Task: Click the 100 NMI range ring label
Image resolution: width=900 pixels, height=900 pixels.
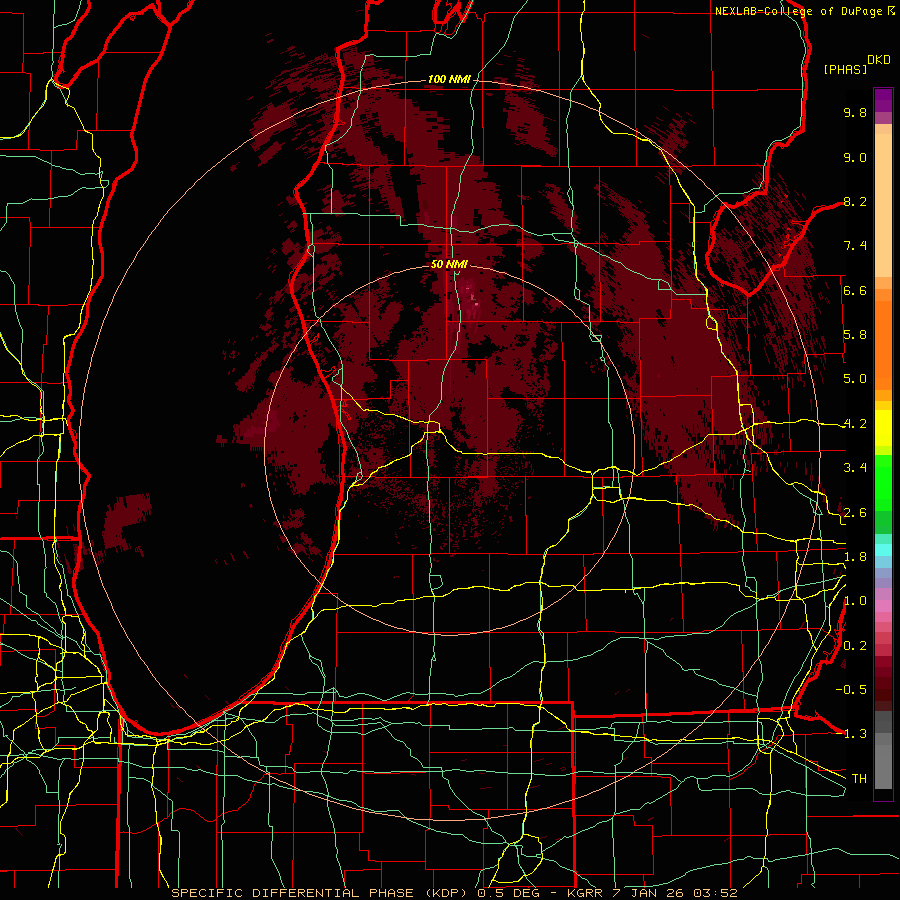Action: pyautogui.click(x=449, y=79)
